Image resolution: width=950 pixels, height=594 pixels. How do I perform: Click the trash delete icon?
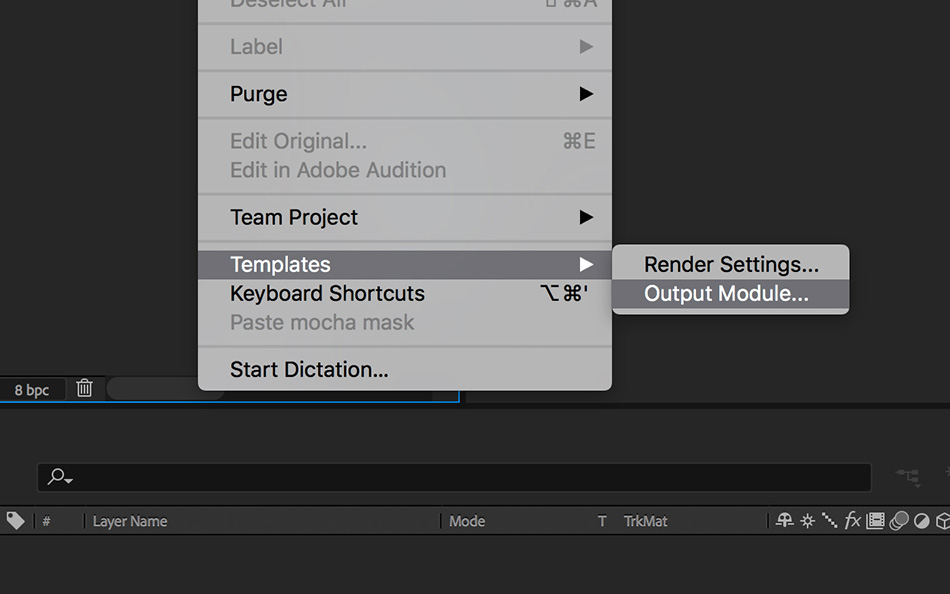point(85,388)
